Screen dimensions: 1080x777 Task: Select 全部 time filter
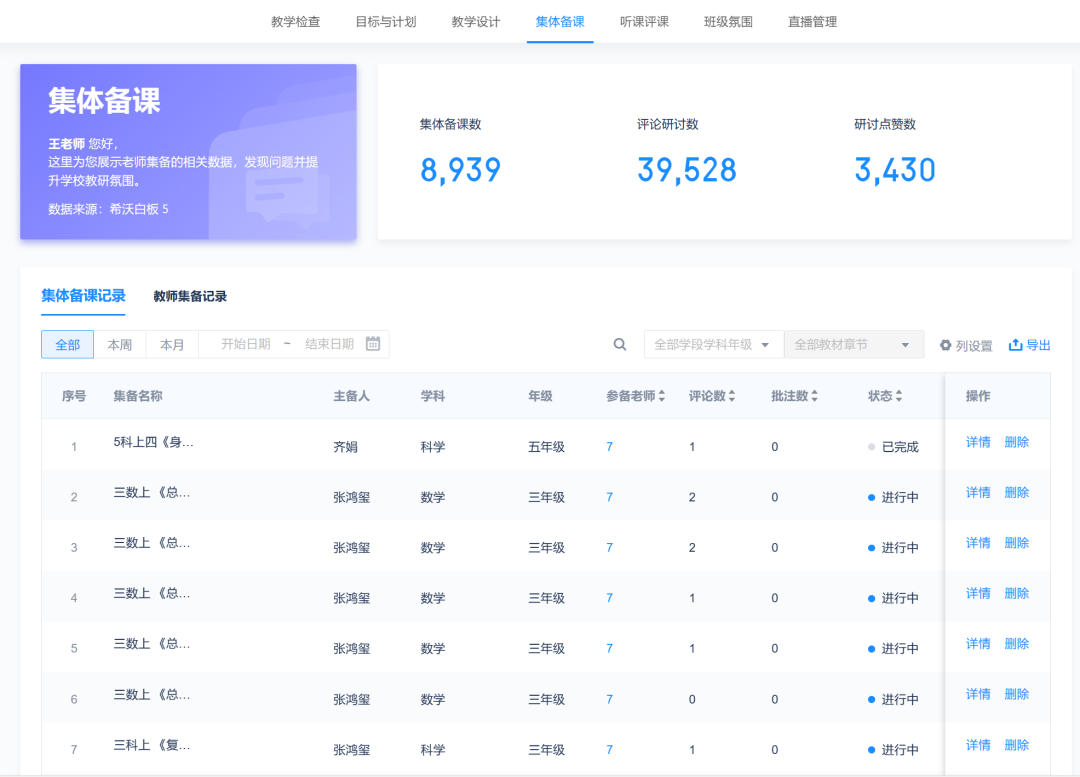point(68,344)
